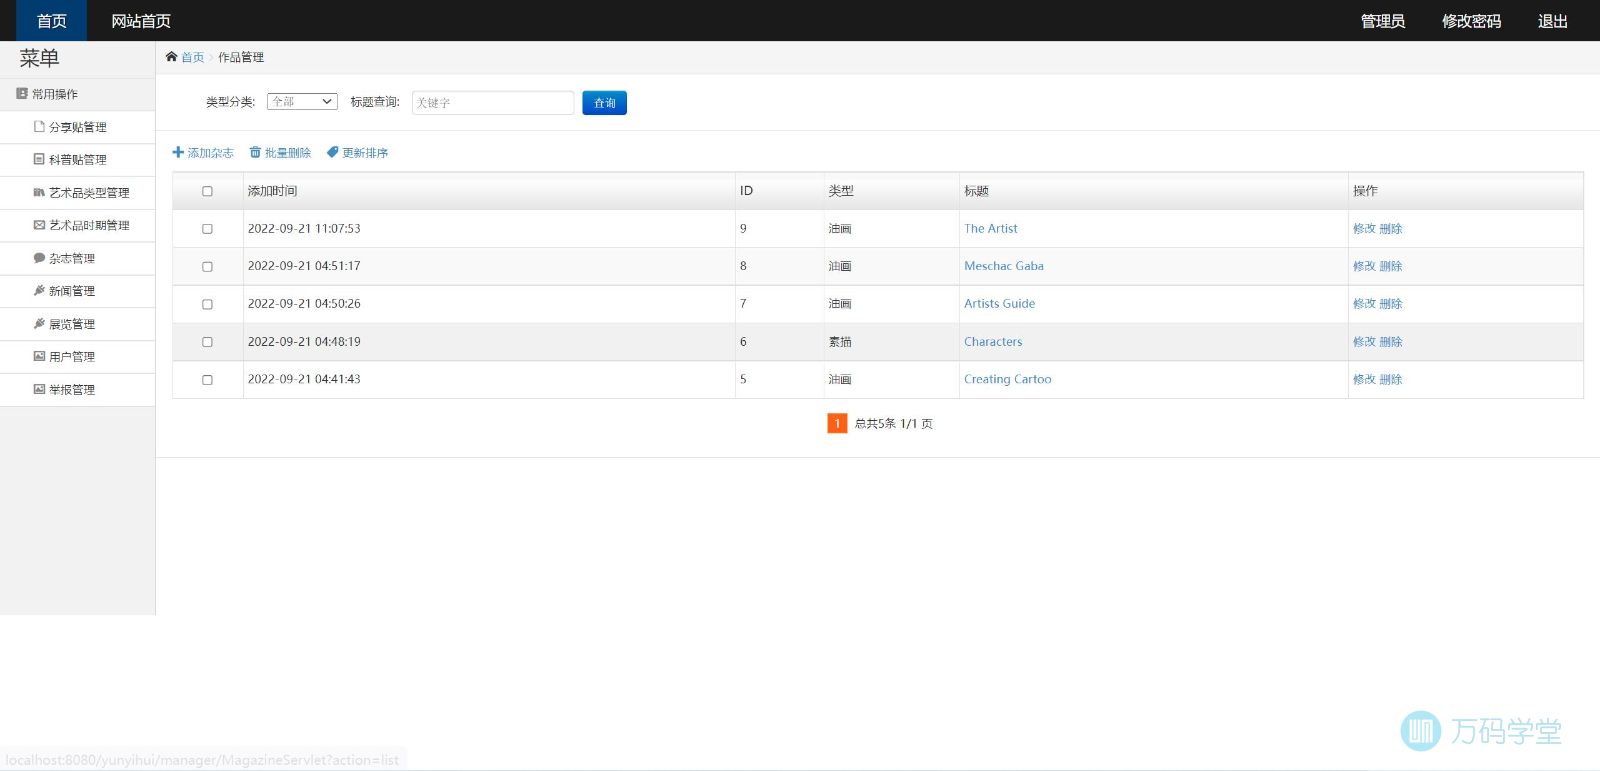The image size is (1600, 771).
Task: Check the box for The Artist row
Action: point(208,229)
